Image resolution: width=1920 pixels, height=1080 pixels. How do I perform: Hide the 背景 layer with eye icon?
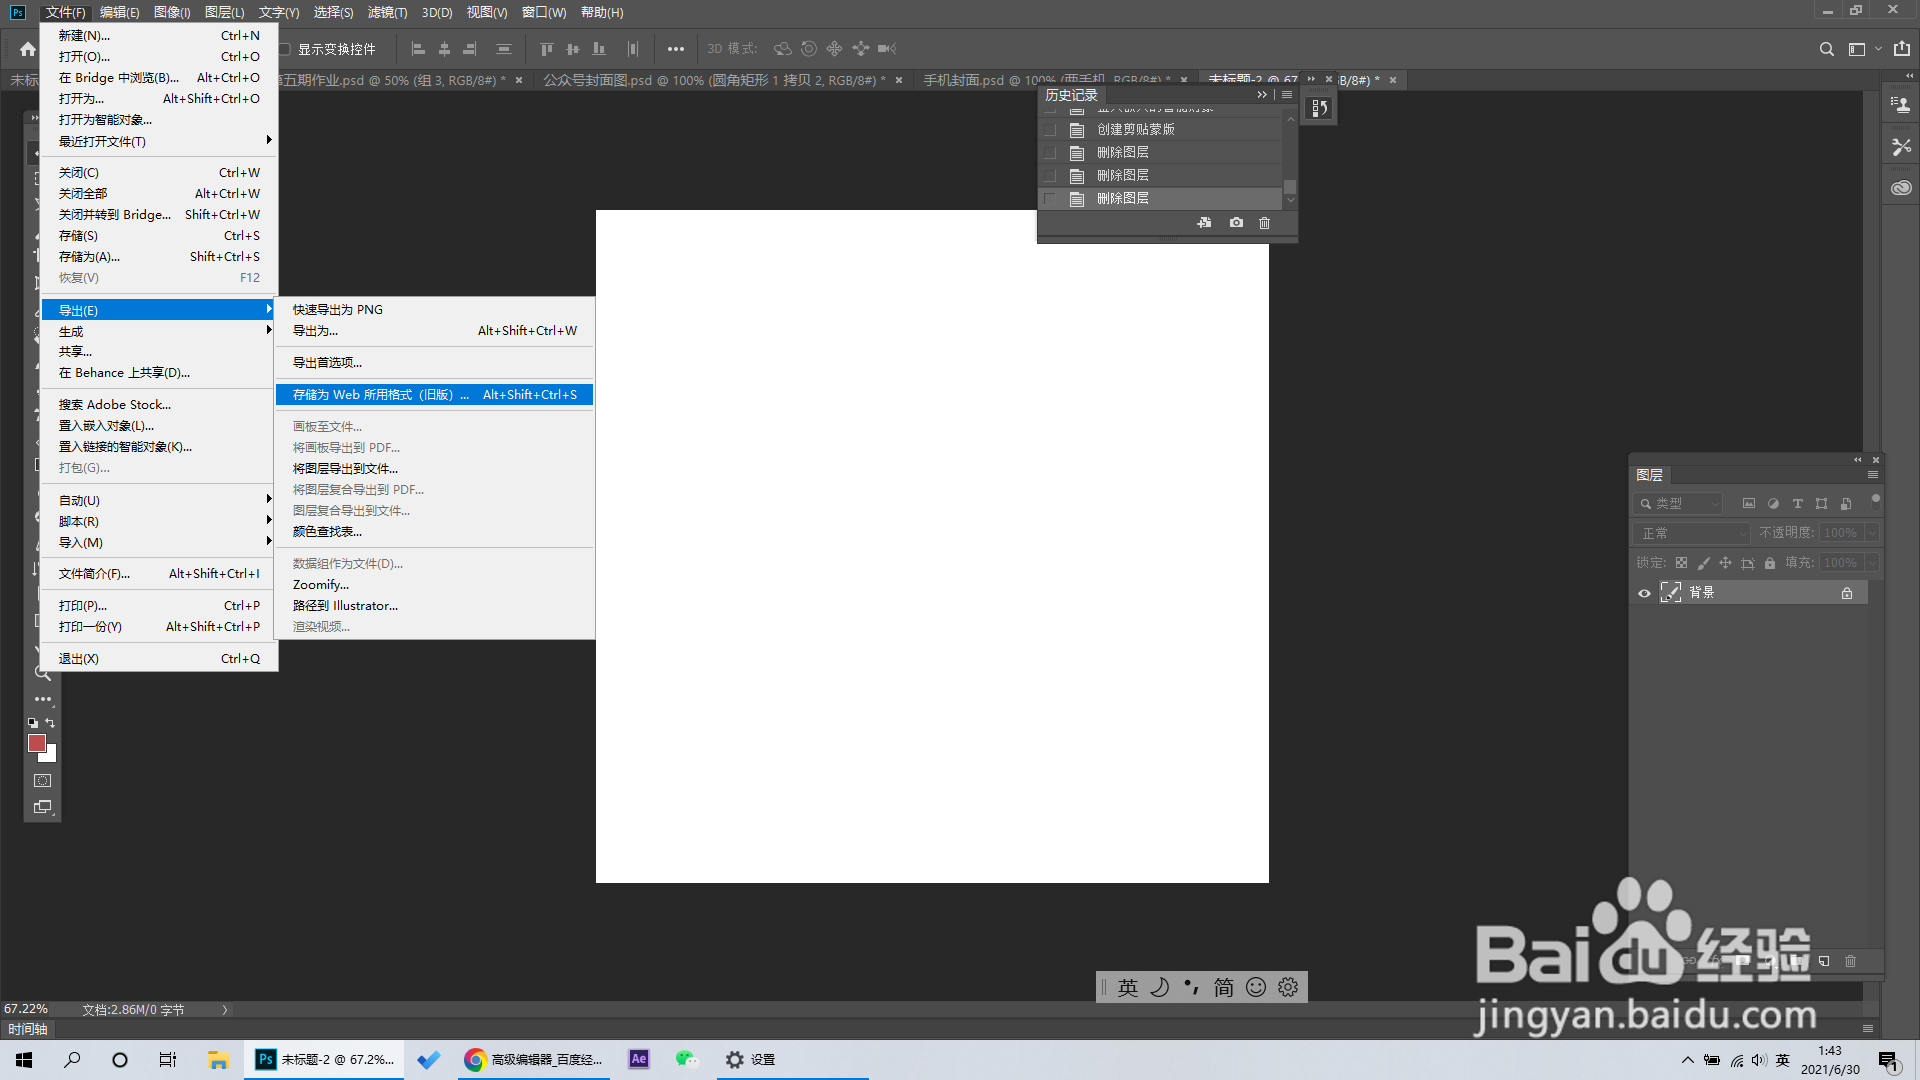[1644, 593]
